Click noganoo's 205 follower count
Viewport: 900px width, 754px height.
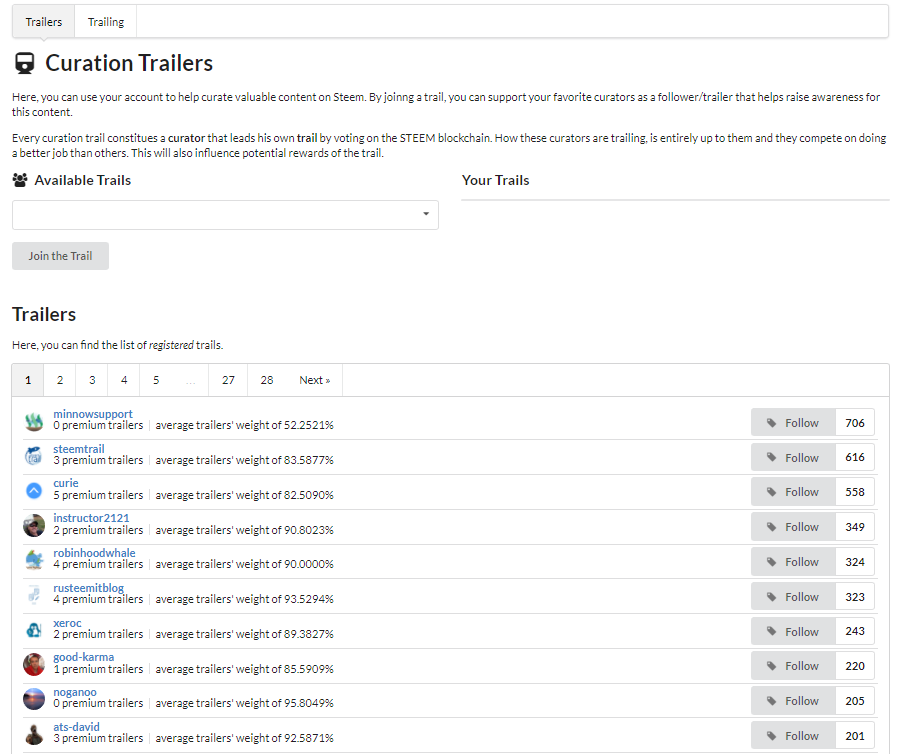(855, 701)
